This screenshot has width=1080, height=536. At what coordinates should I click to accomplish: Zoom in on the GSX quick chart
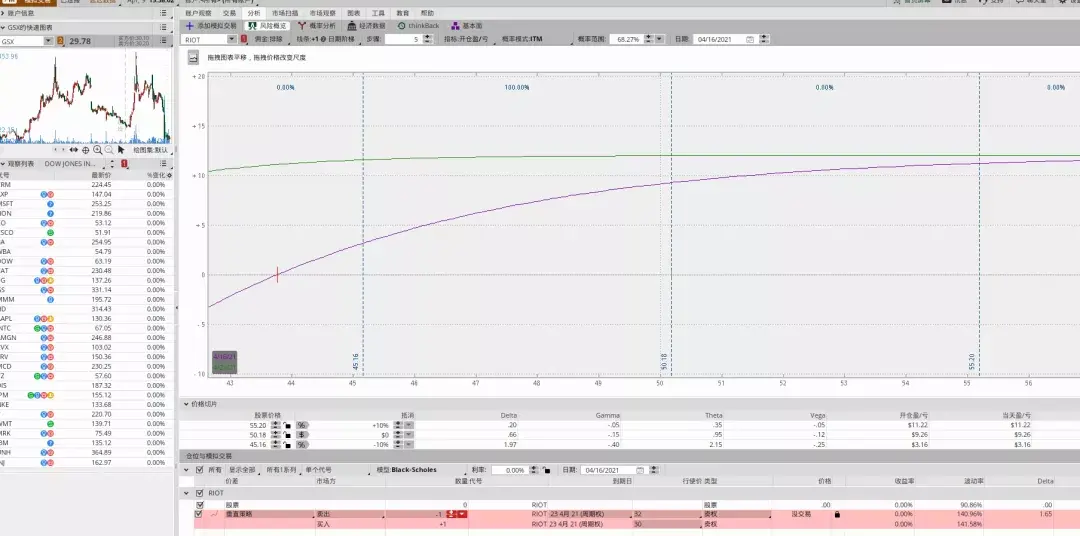pos(97,150)
